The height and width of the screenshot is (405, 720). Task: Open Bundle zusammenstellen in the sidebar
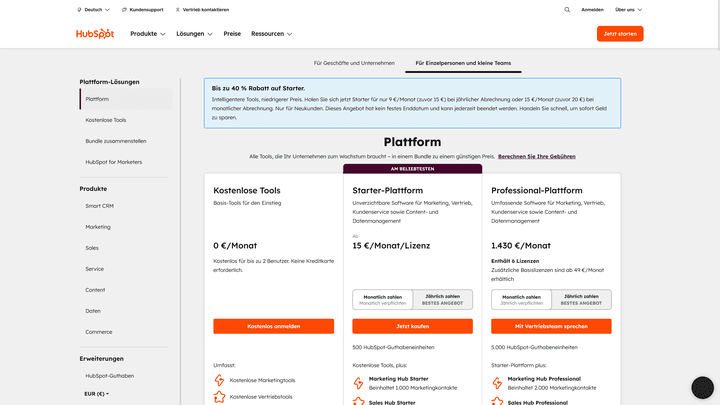pos(116,141)
